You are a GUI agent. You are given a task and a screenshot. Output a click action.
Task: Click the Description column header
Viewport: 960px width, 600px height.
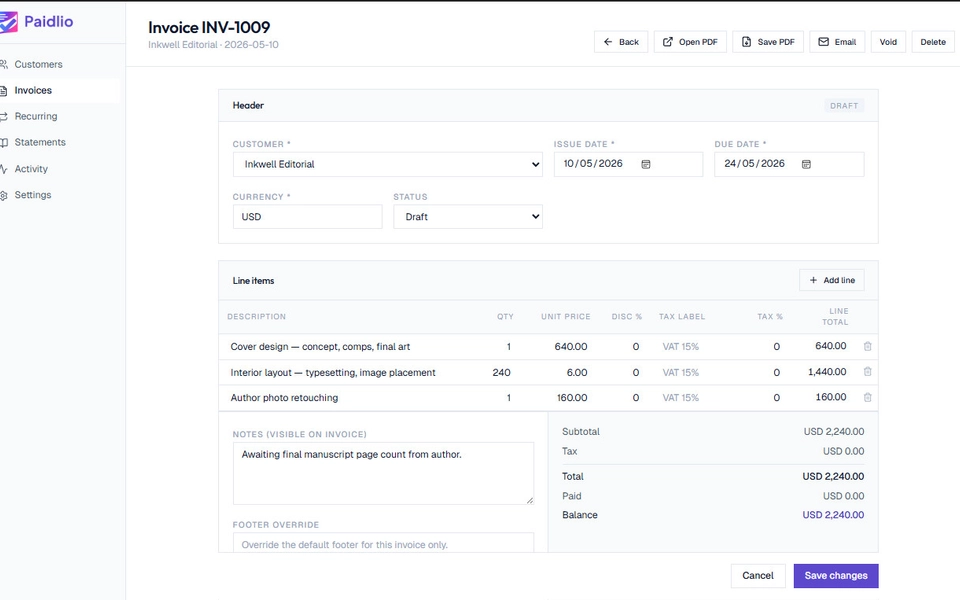click(x=257, y=317)
